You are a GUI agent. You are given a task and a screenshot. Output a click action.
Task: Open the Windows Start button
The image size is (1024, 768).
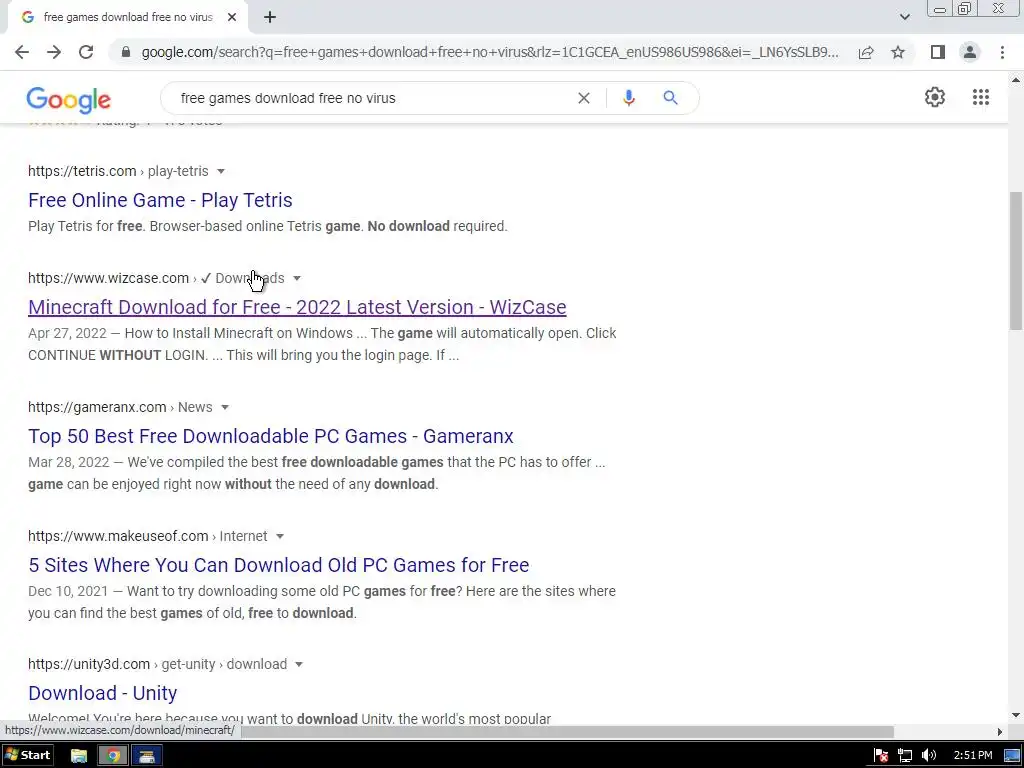(27, 756)
